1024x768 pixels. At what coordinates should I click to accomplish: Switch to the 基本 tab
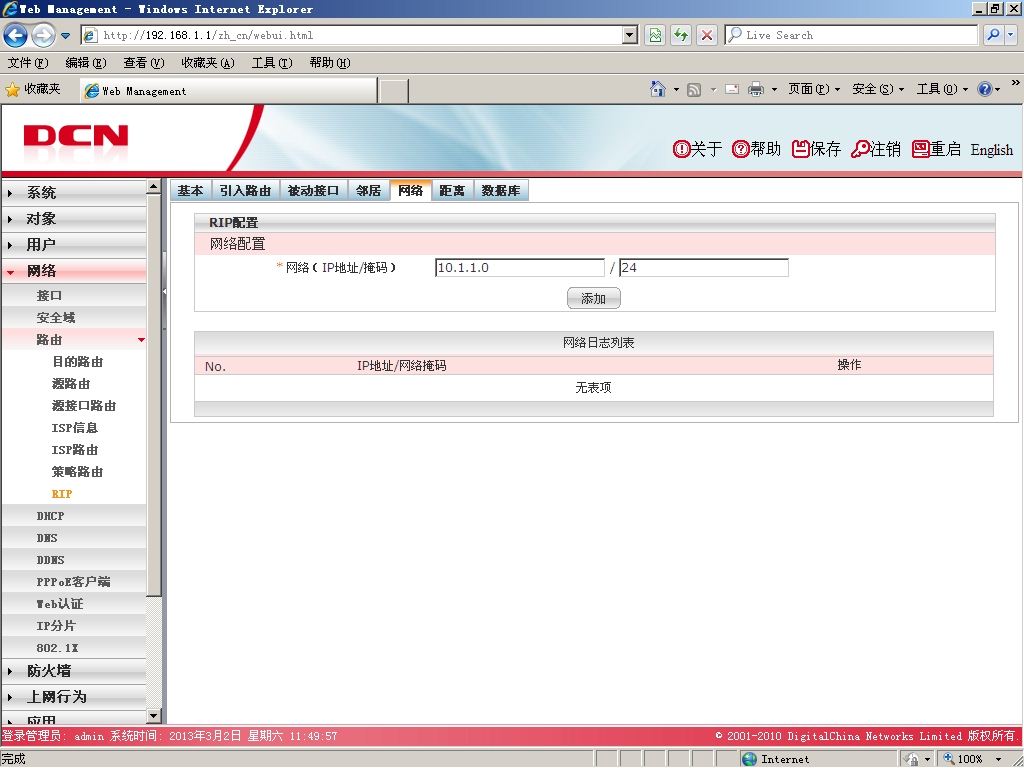[191, 191]
